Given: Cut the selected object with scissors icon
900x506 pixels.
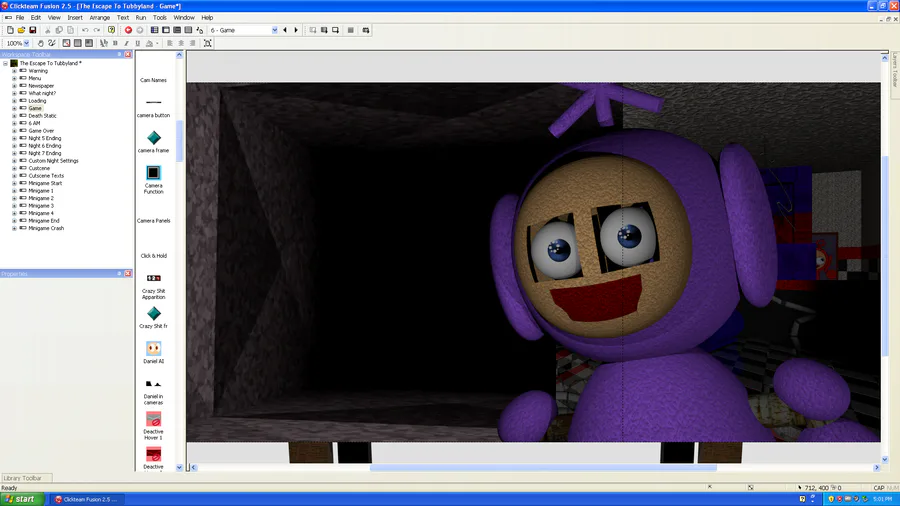Looking at the screenshot, I should pyautogui.click(x=48, y=30).
